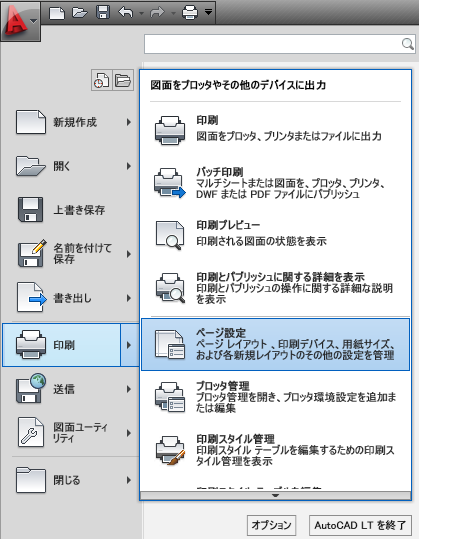The height and width of the screenshot is (539, 465).
Task: Click the 閉じる folder icon
Action: point(31,480)
